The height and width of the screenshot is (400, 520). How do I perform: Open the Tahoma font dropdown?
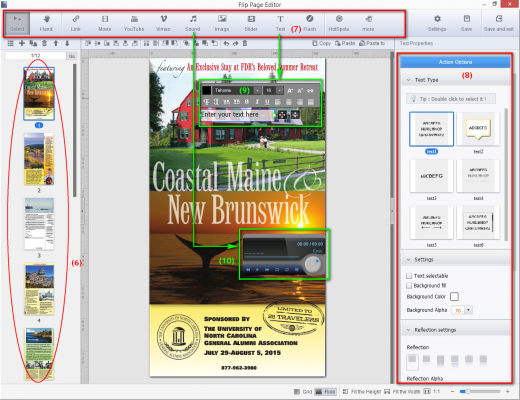pos(257,90)
